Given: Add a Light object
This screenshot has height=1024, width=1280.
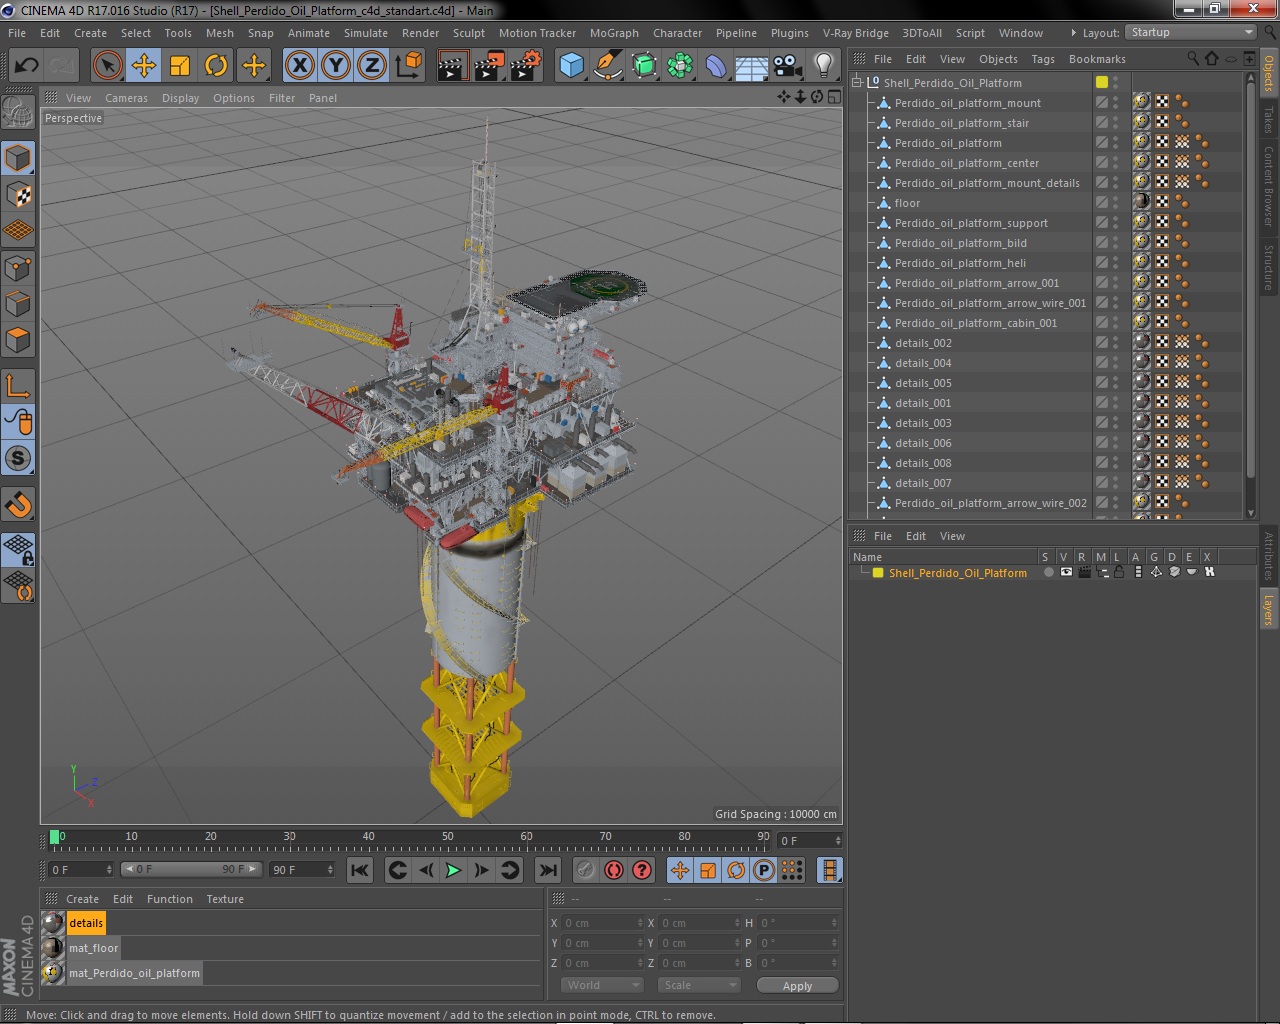Looking at the screenshot, I should pyautogui.click(x=824, y=66).
